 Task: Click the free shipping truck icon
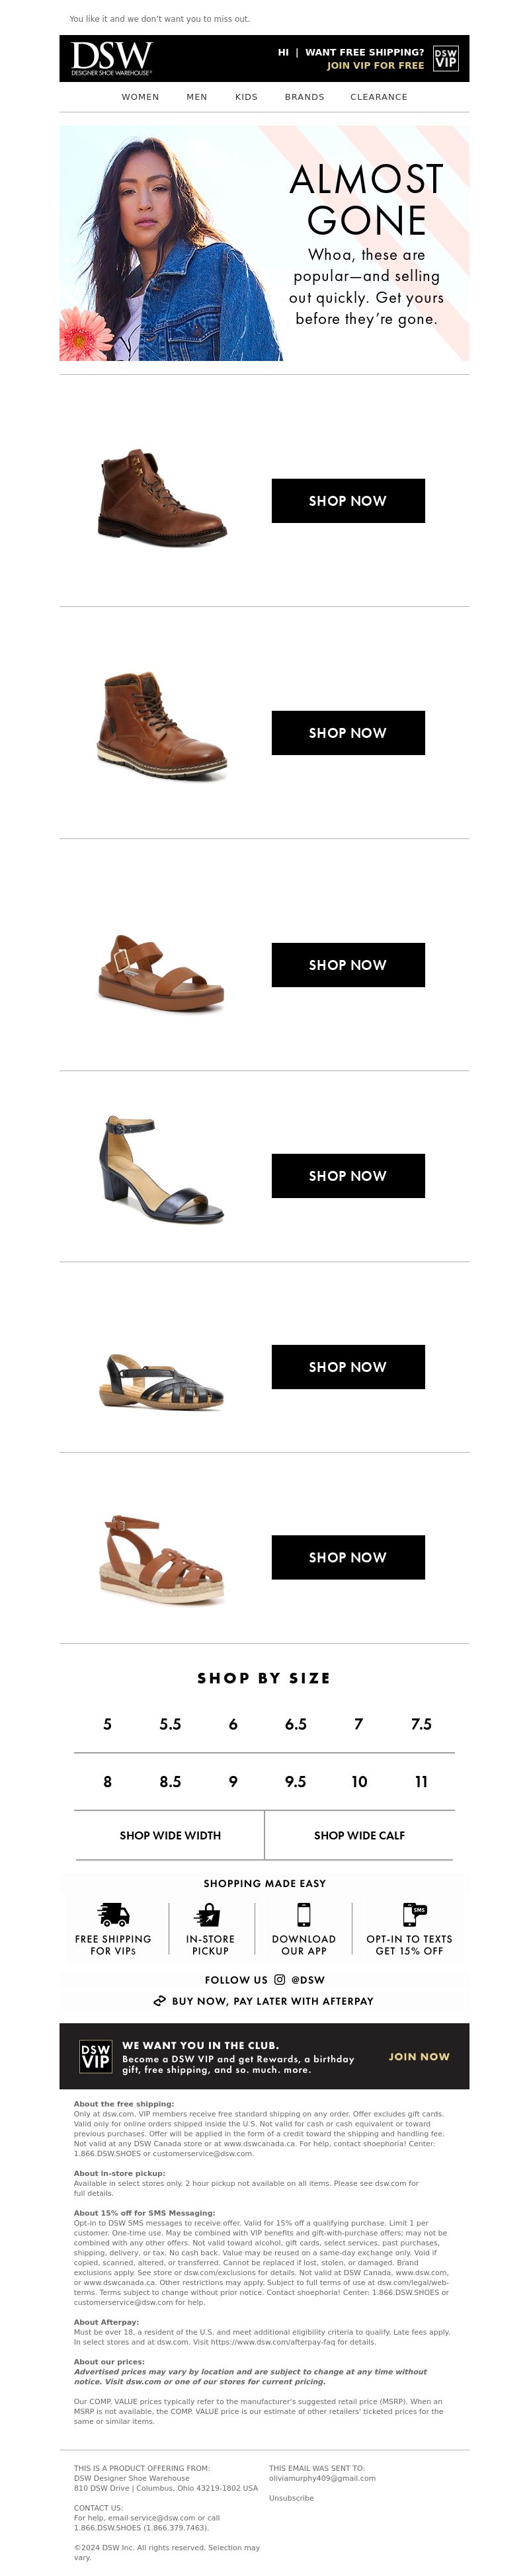[113, 1914]
